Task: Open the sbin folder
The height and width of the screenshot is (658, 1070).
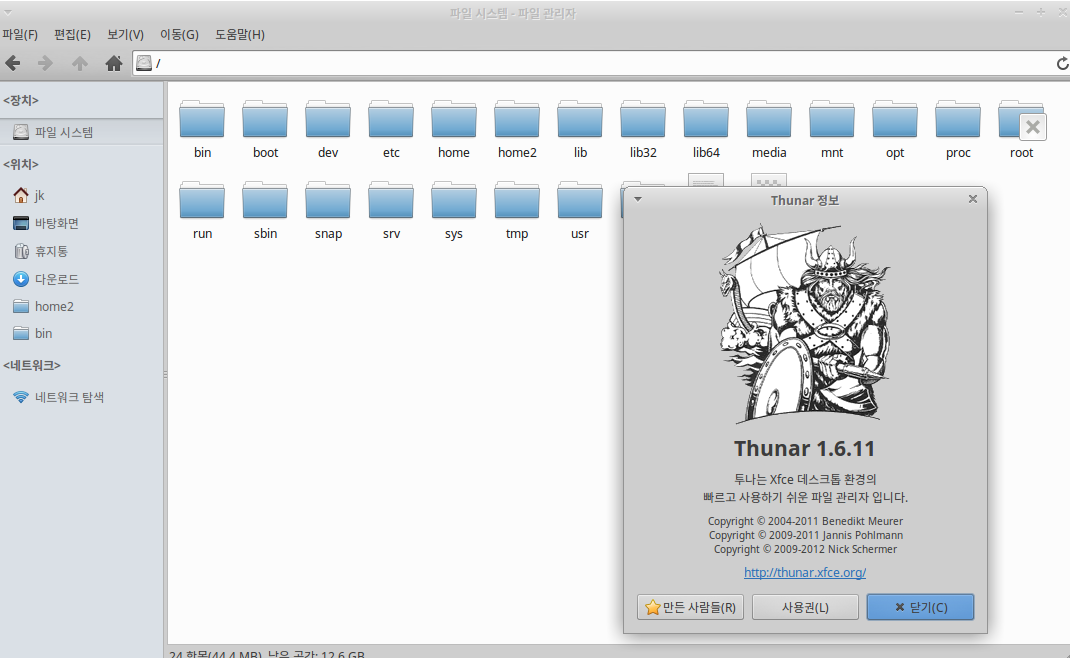Action: [265, 210]
